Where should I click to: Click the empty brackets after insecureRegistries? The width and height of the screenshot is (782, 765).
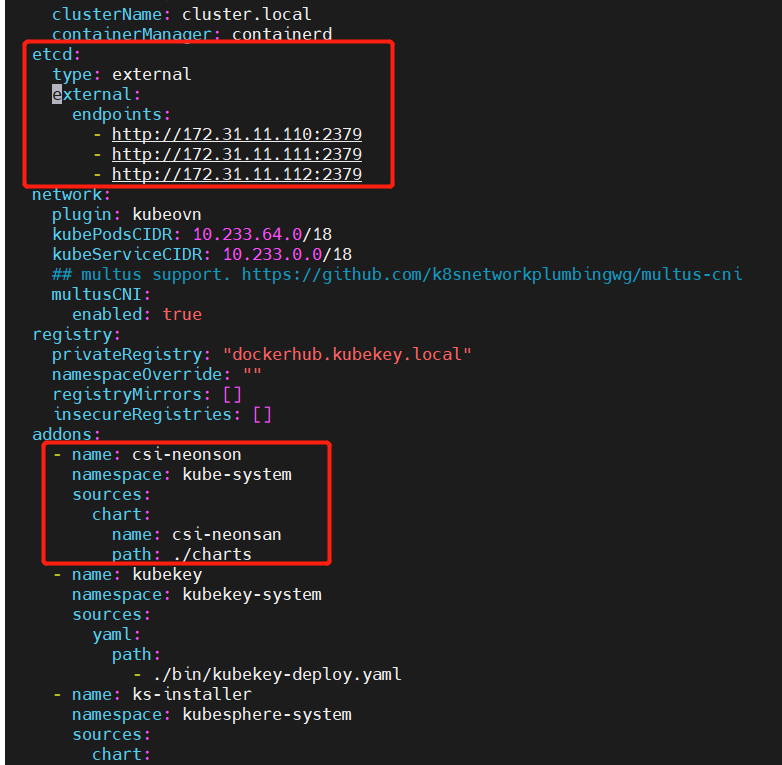pos(262,414)
